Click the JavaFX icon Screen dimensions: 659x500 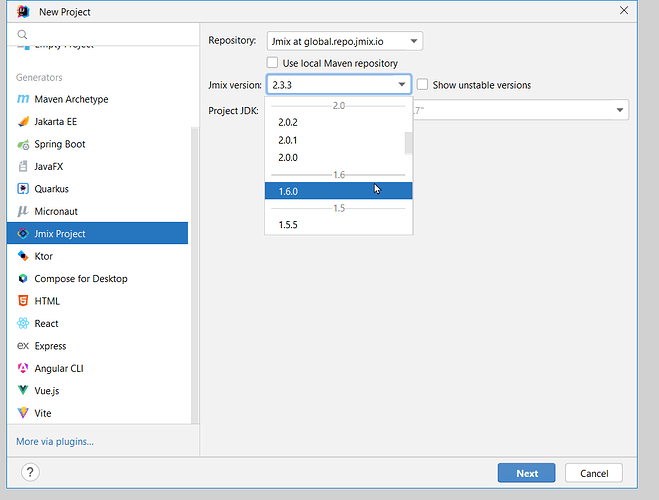click(x=23, y=166)
